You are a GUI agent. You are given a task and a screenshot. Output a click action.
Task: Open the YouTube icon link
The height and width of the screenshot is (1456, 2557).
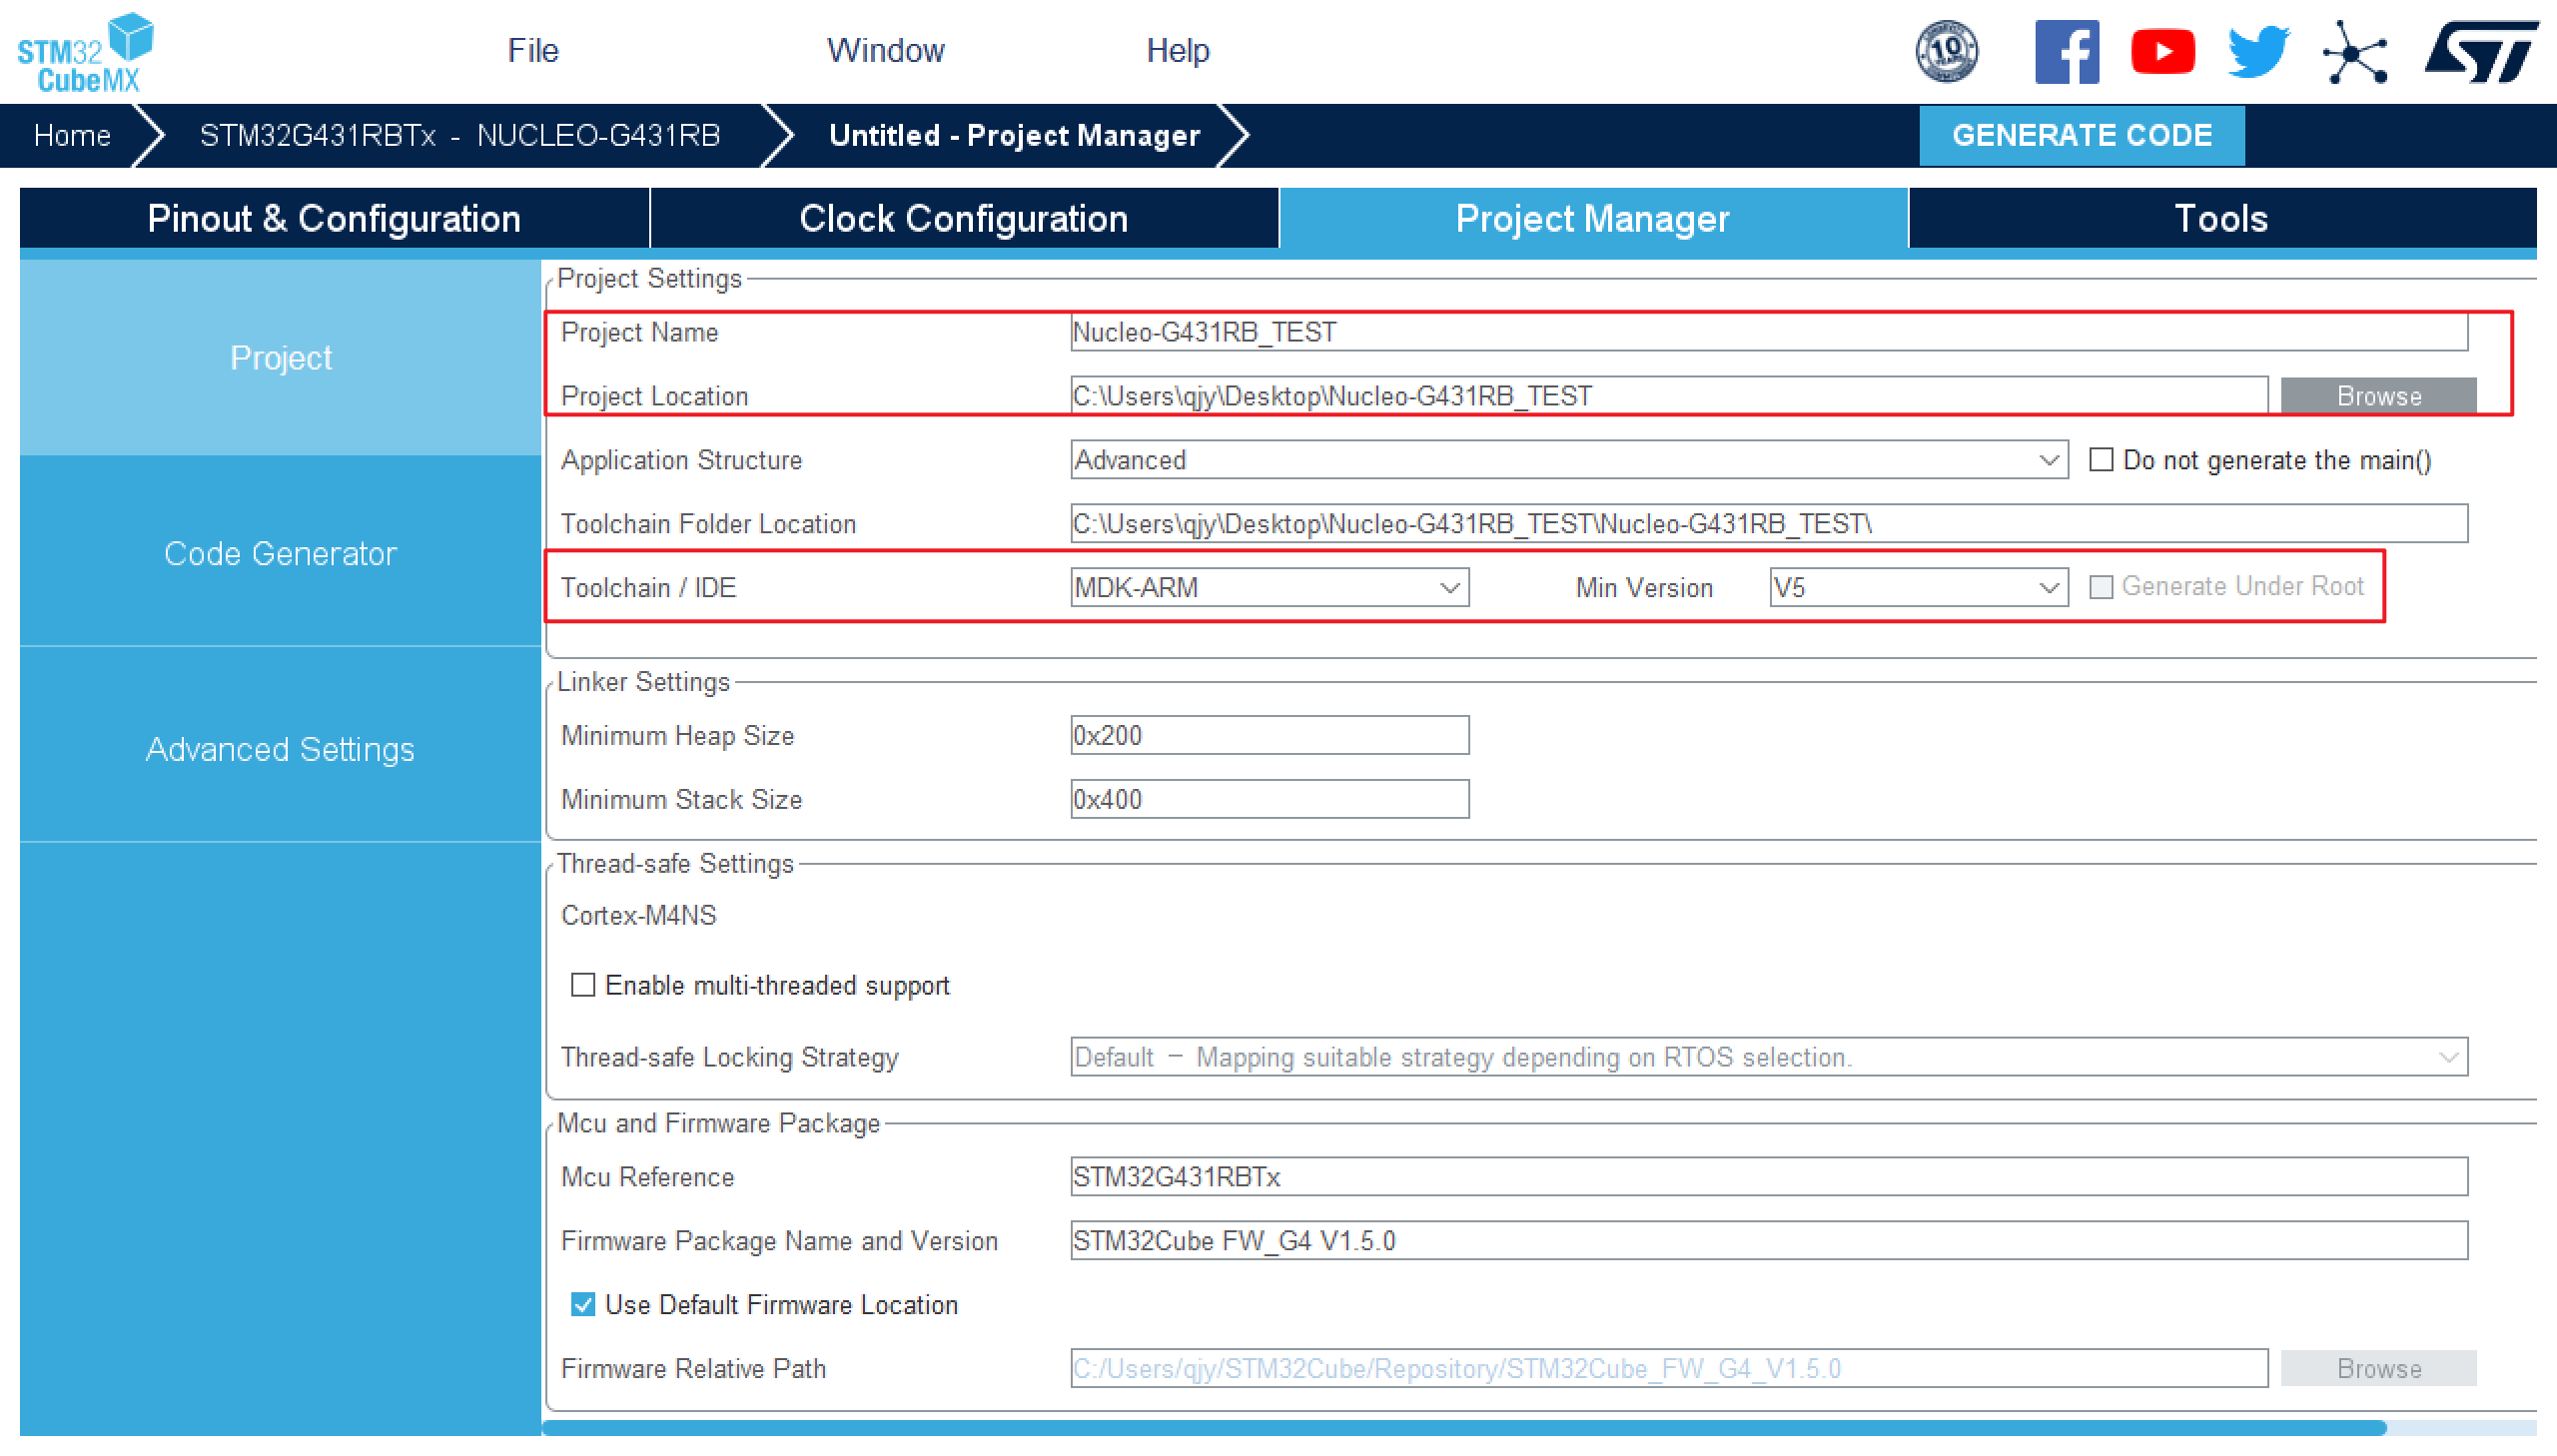[x=2162, y=52]
